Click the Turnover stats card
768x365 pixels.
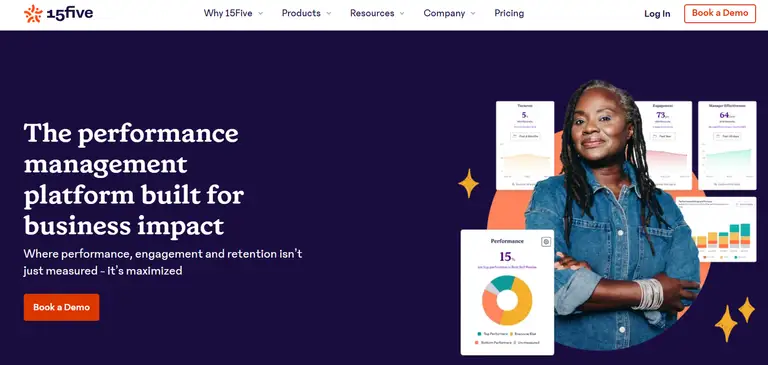525,146
